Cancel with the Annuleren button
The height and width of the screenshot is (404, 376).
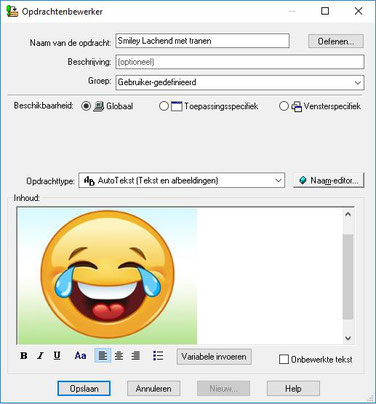click(154, 389)
